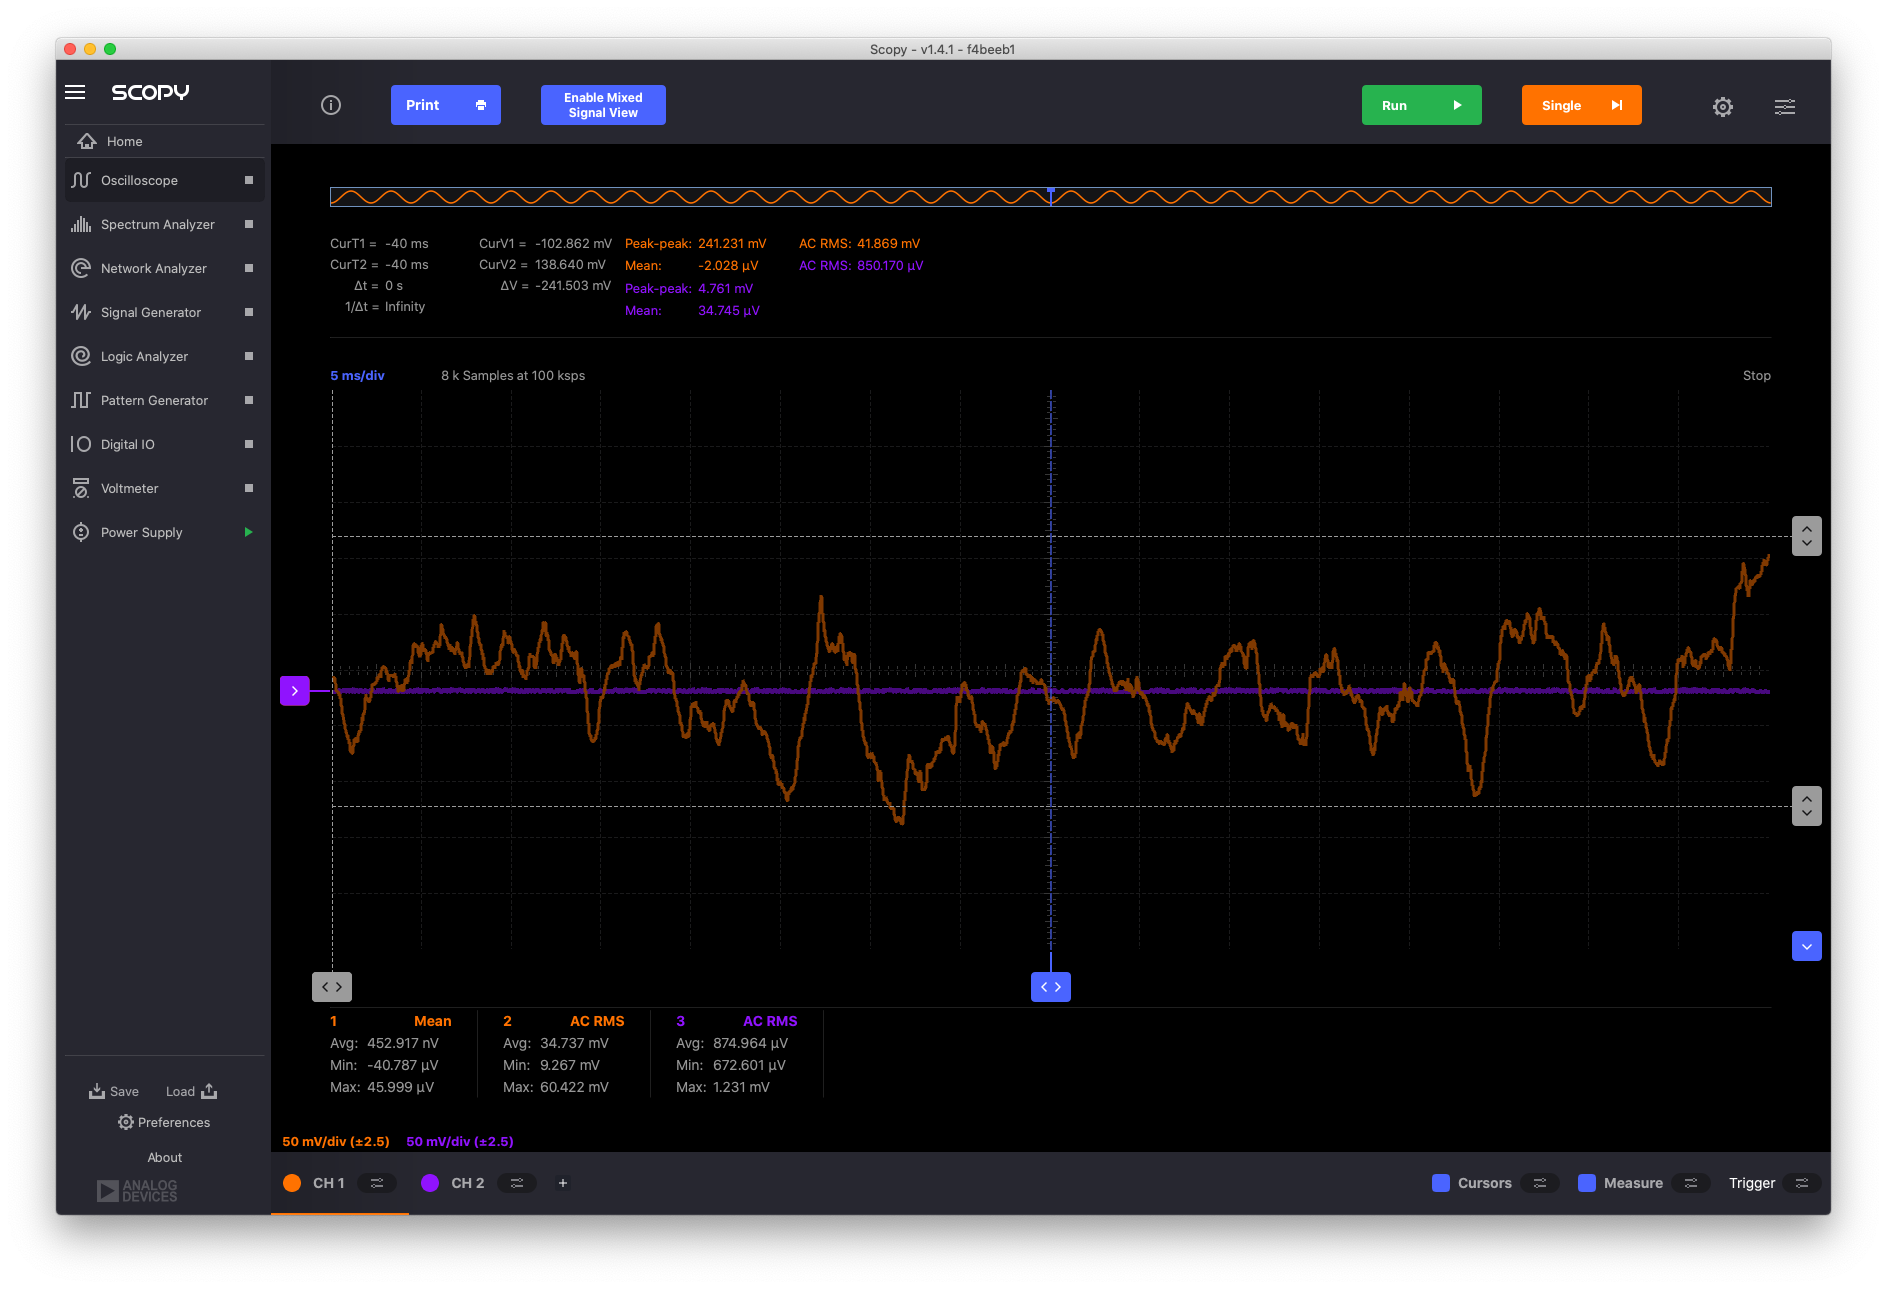The width and height of the screenshot is (1887, 1289).
Task: Open Measure settings menu
Action: pos(1691,1183)
